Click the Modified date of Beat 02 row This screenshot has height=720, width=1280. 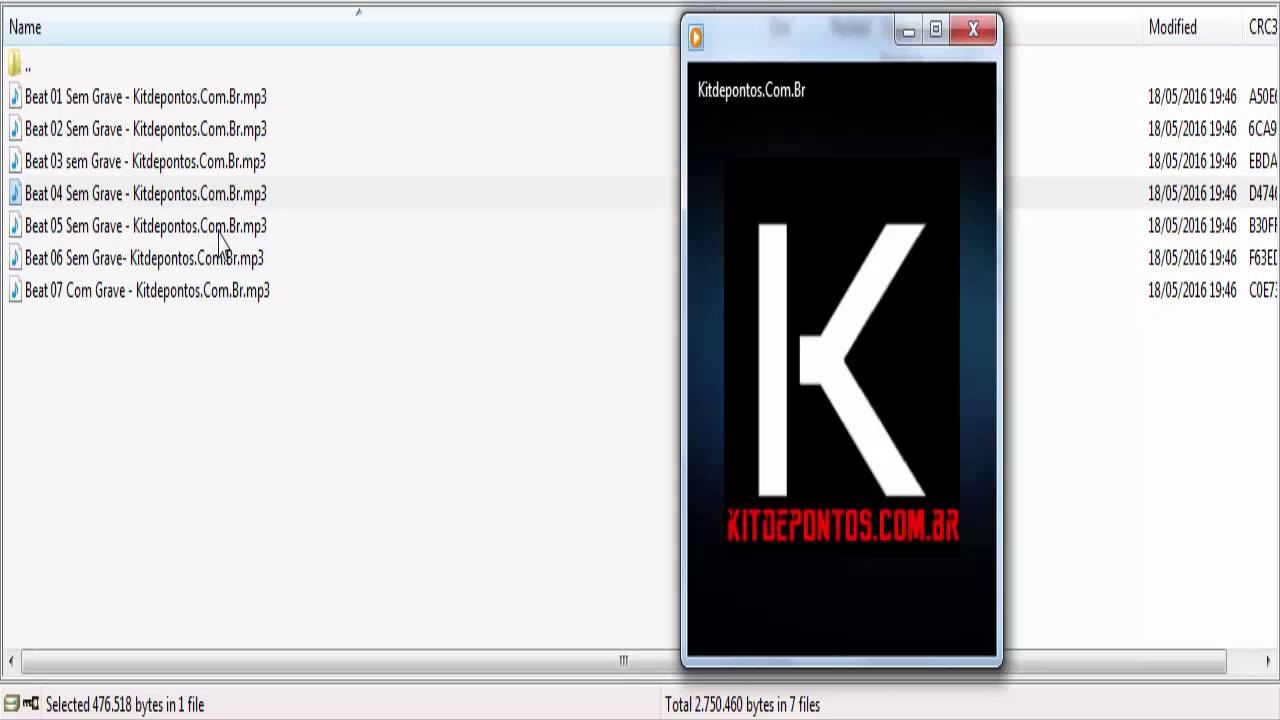[x=1192, y=129]
